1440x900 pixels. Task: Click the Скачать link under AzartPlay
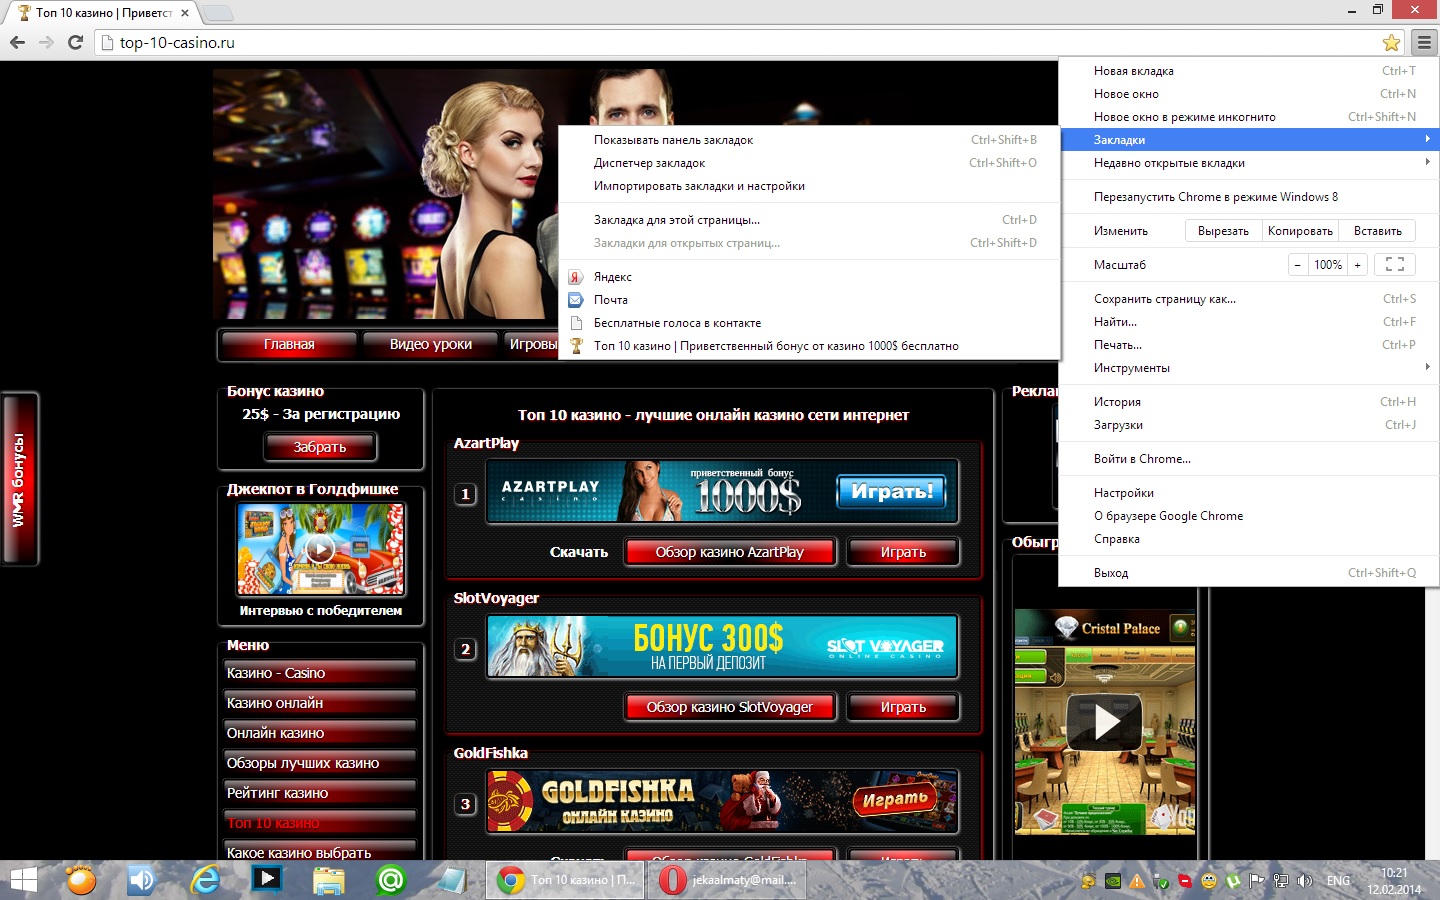pos(579,552)
